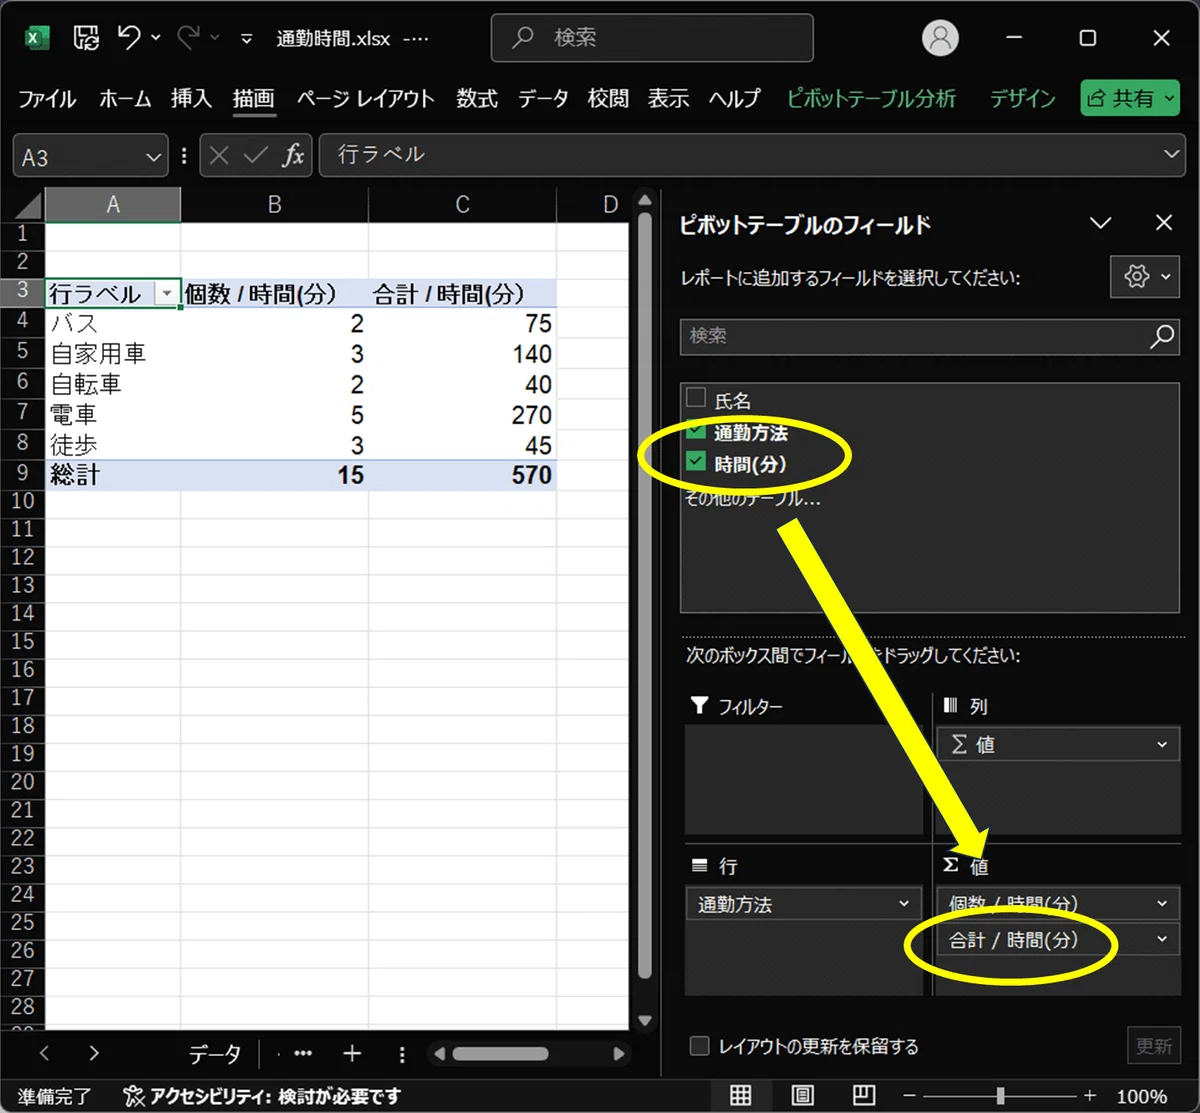1200x1113 pixels.
Task: Click the 更新 button
Action: tap(1153, 1046)
